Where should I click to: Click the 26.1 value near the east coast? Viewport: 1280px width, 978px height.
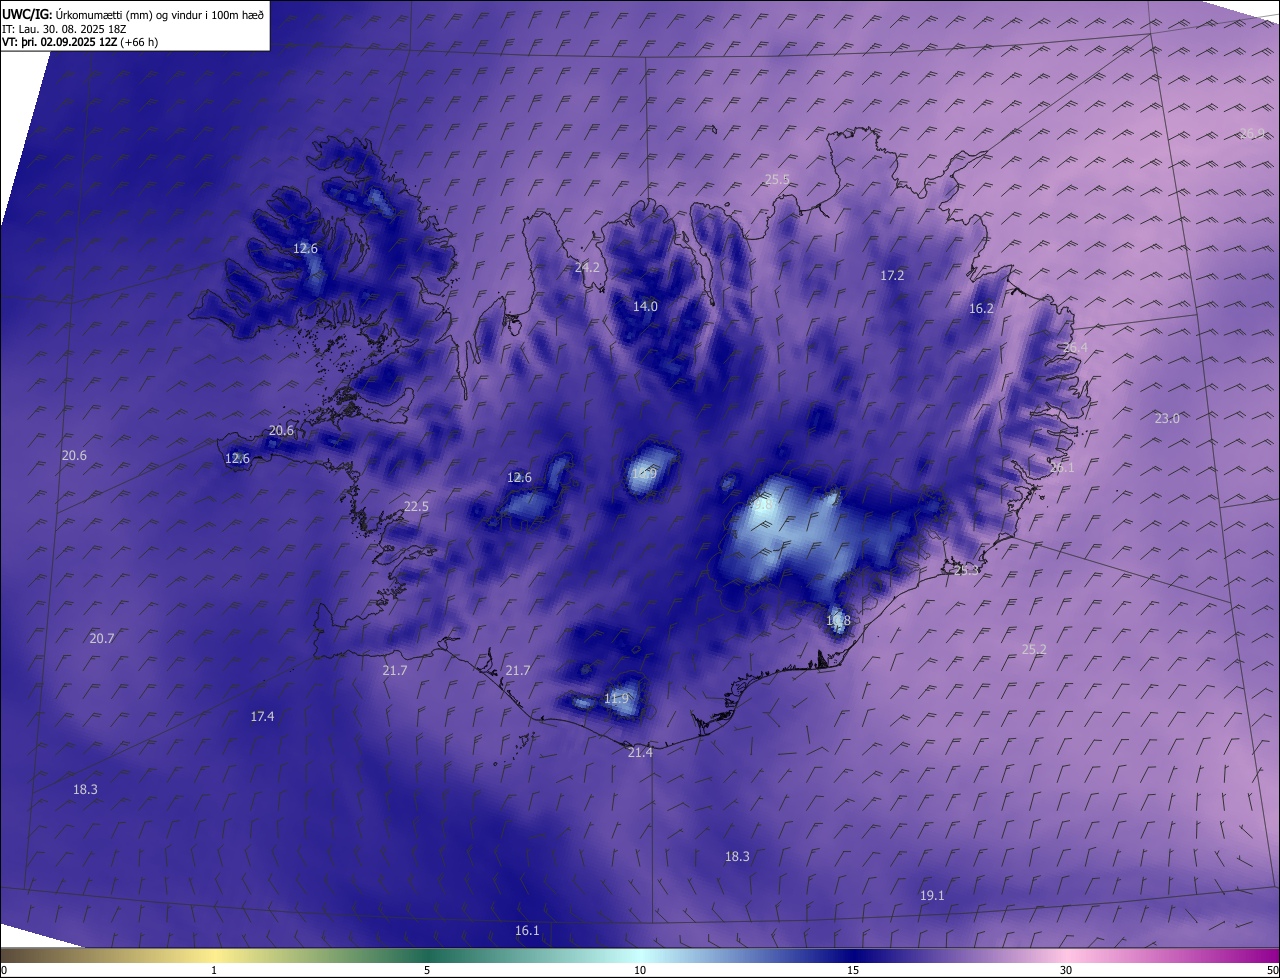point(1062,468)
